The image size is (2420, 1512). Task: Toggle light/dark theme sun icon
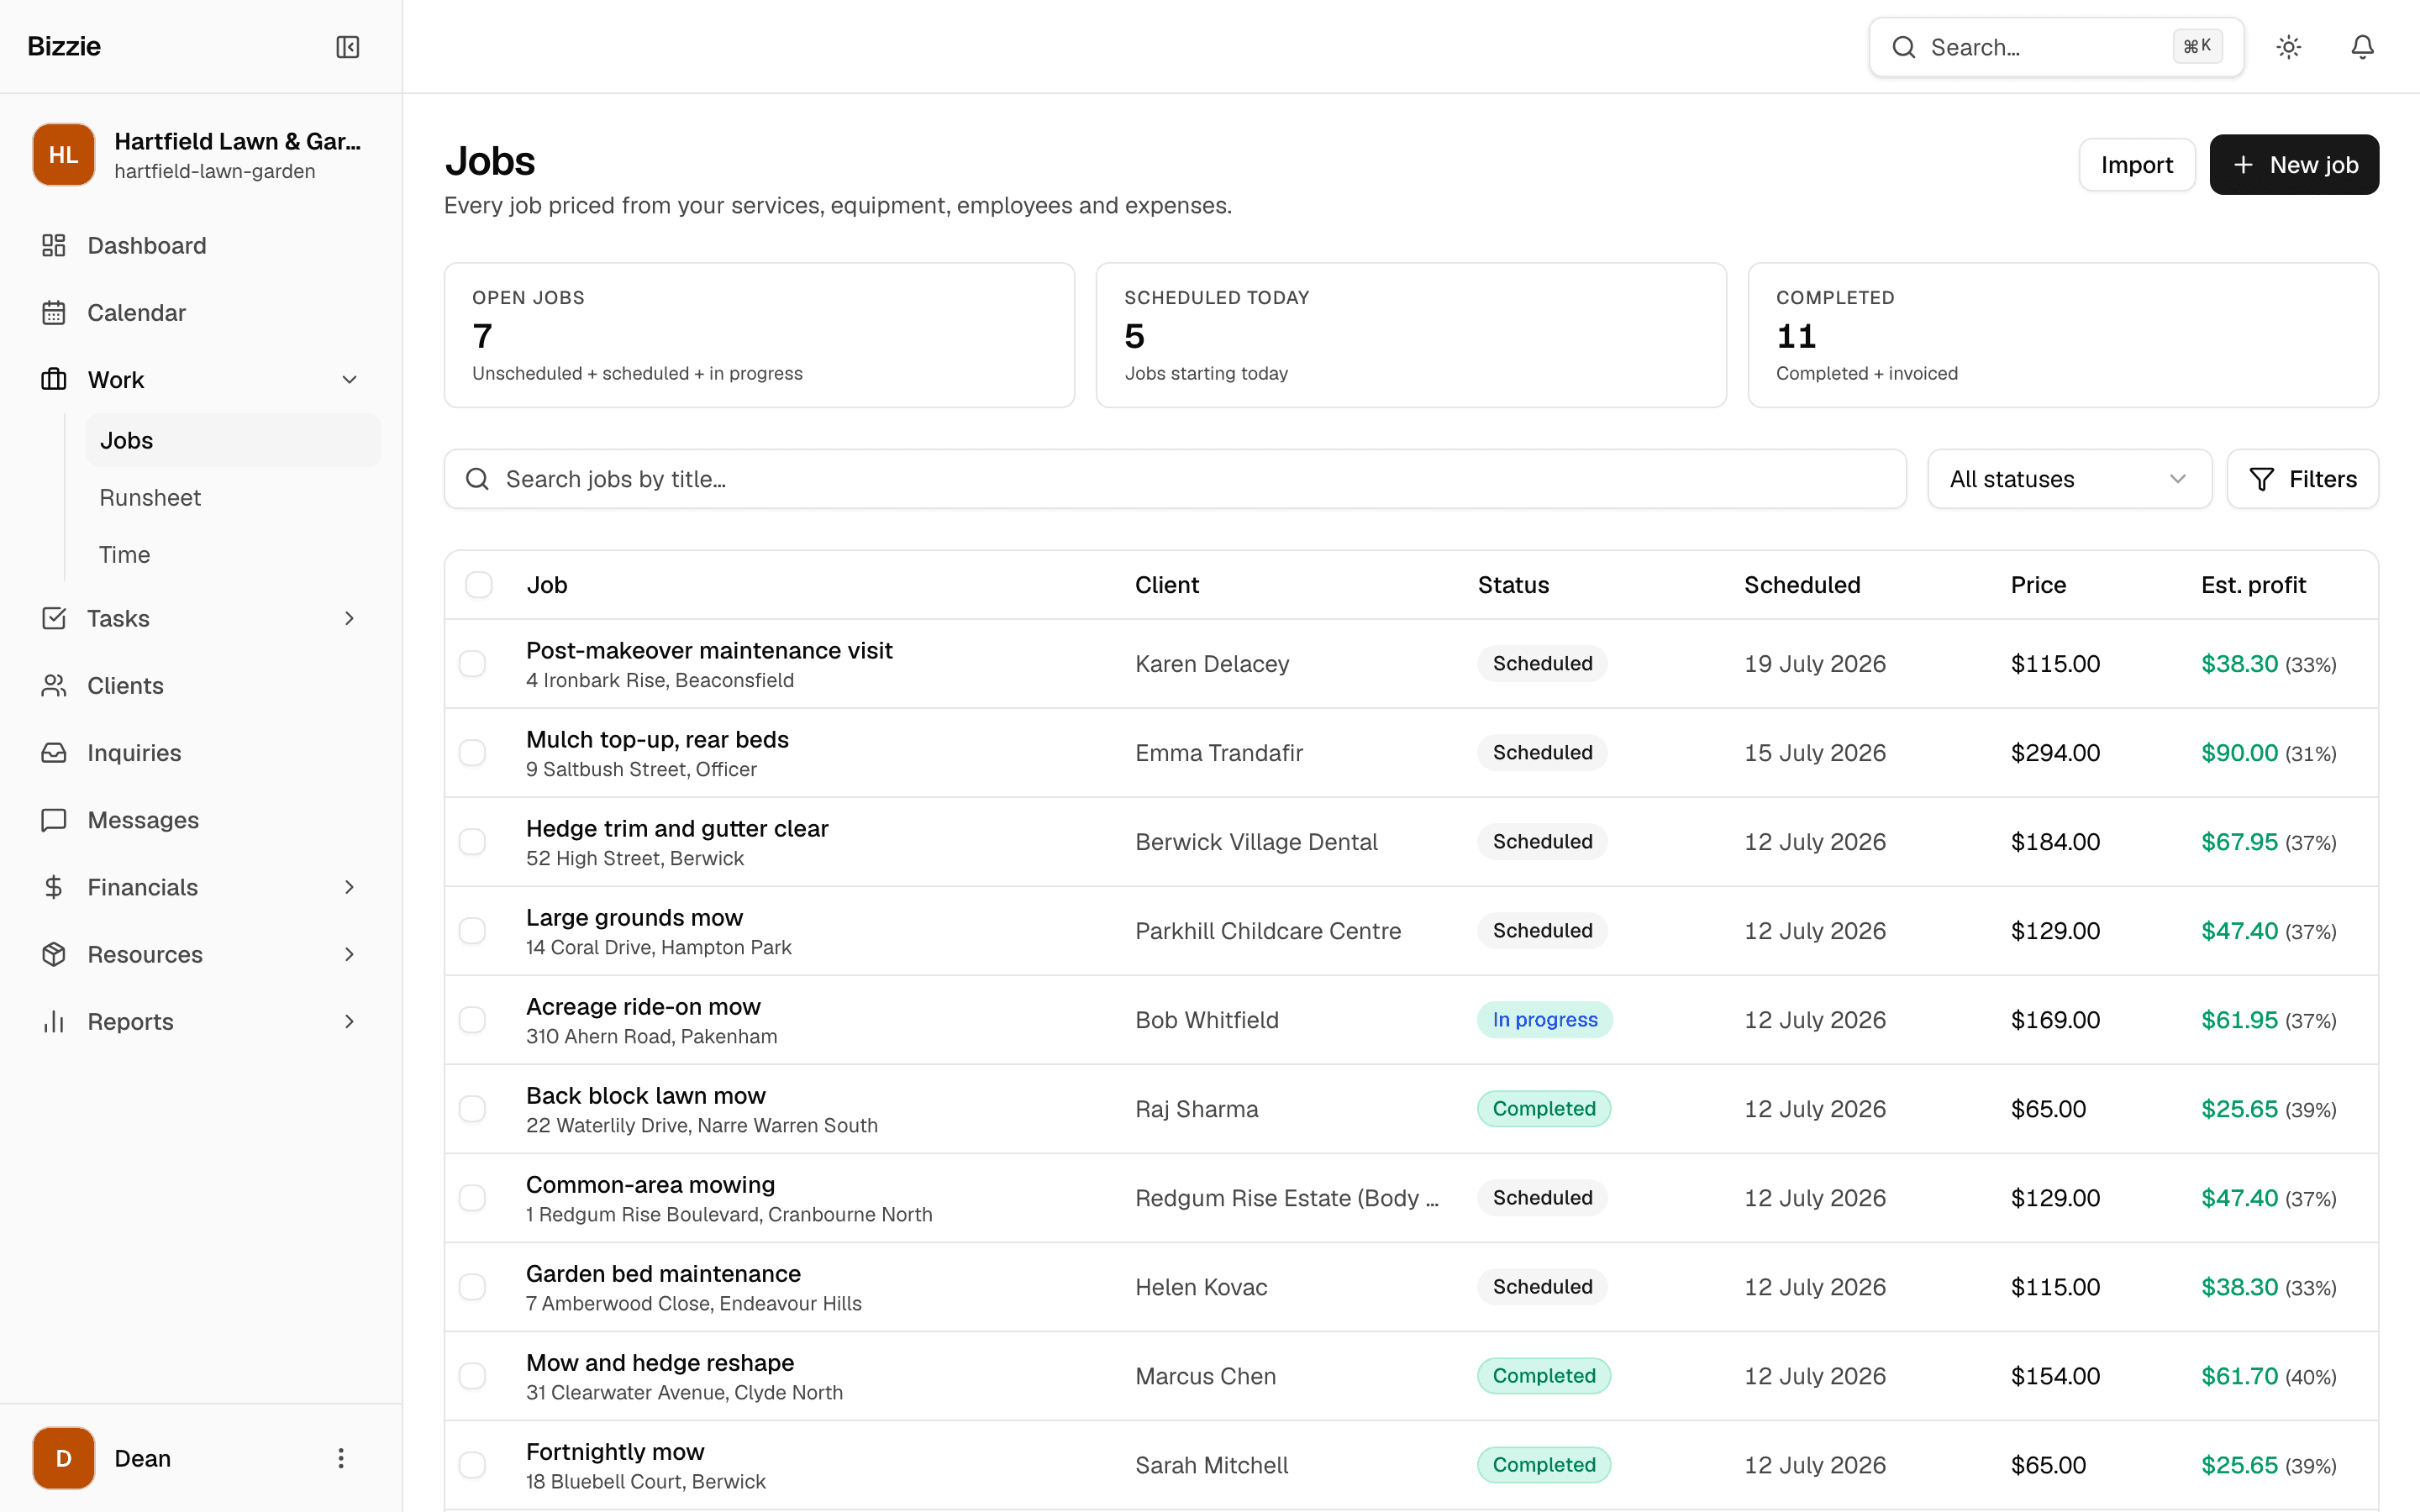[2288, 47]
